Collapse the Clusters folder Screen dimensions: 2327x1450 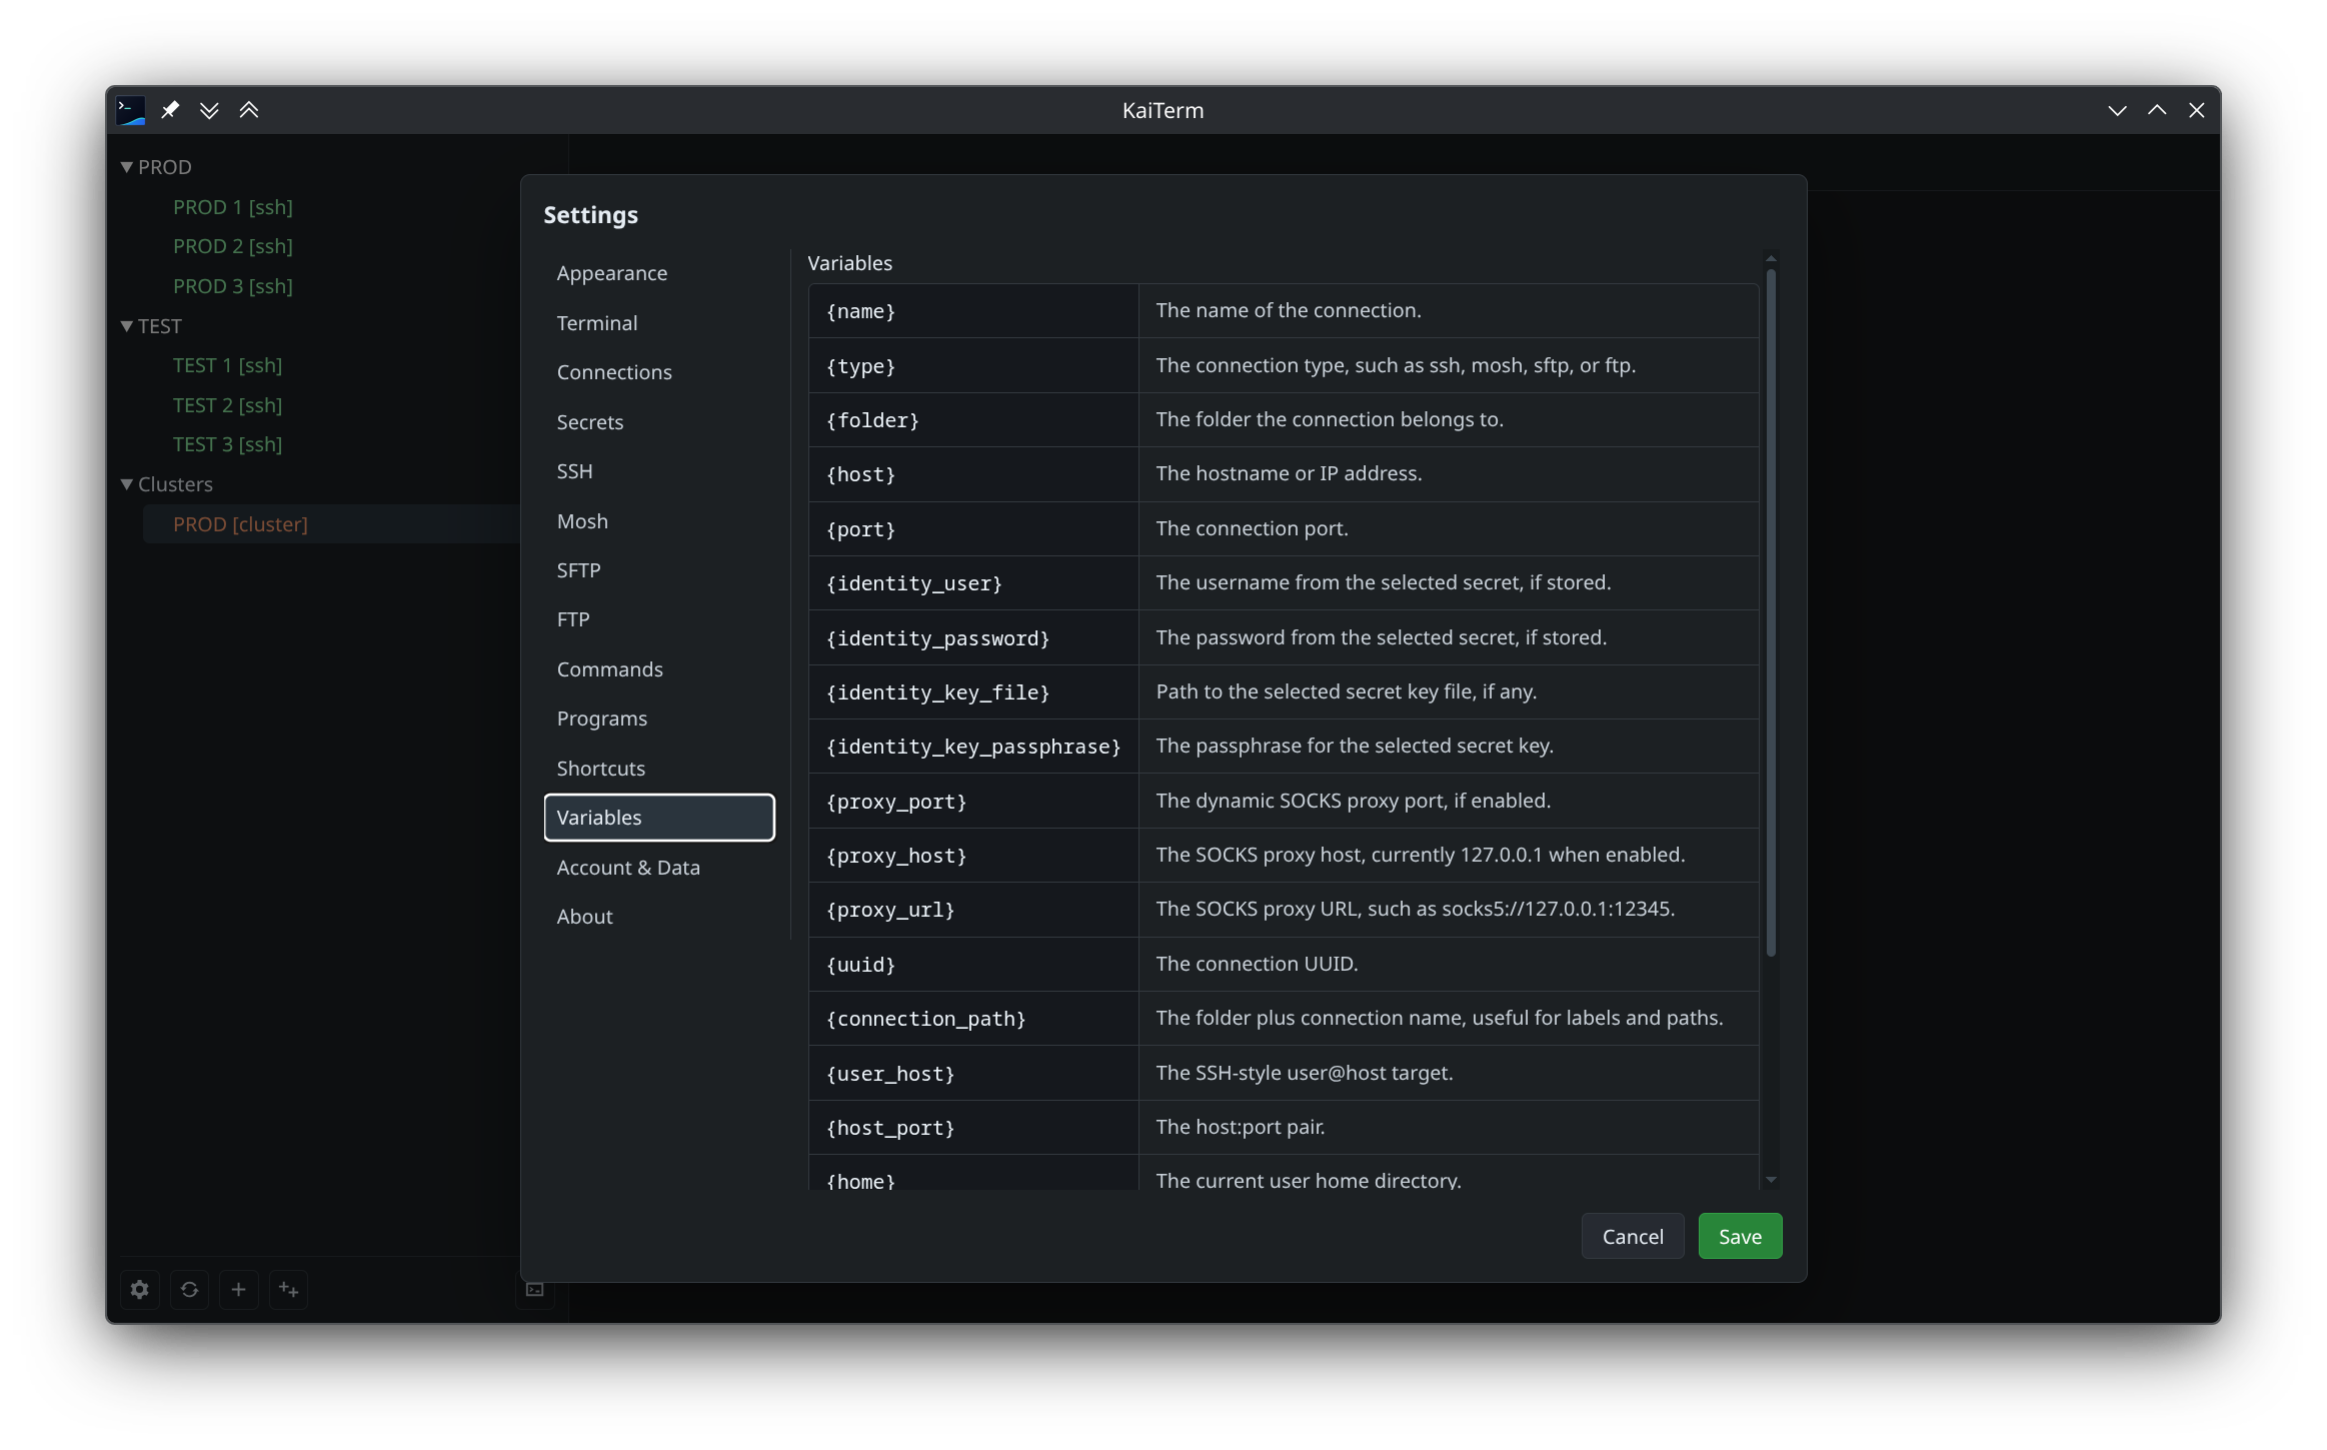127,484
